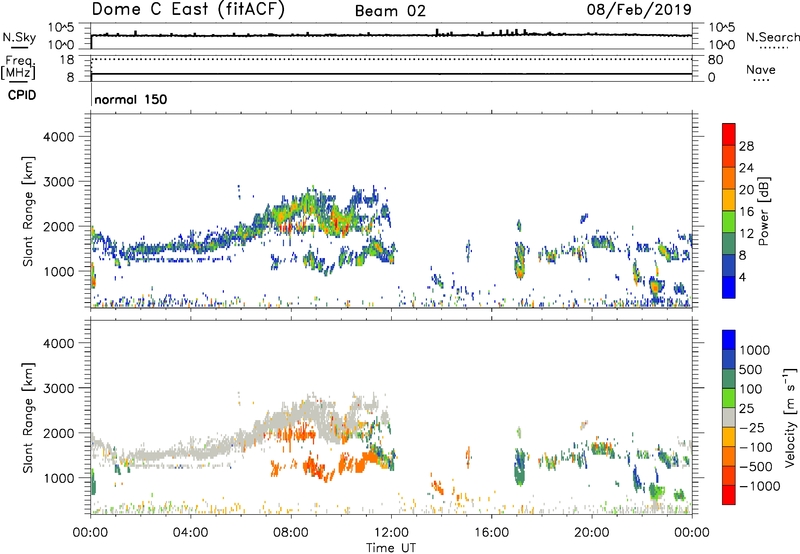The width and height of the screenshot is (800, 554).
Task: Click the velocity panel's 'Slant Range [km]' axis title
Action: [28, 417]
